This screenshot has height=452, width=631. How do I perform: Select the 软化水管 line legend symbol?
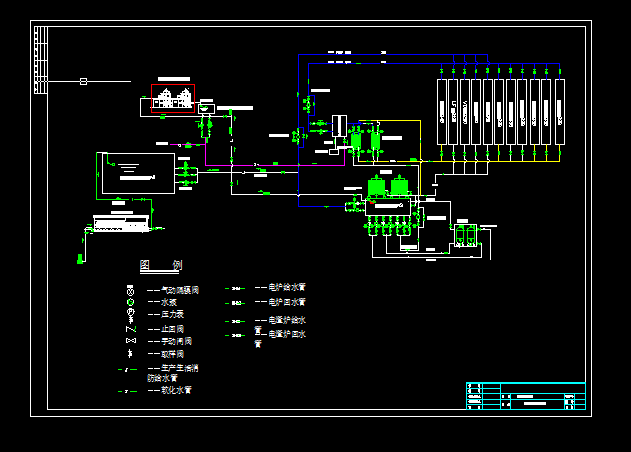click(127, 391)
